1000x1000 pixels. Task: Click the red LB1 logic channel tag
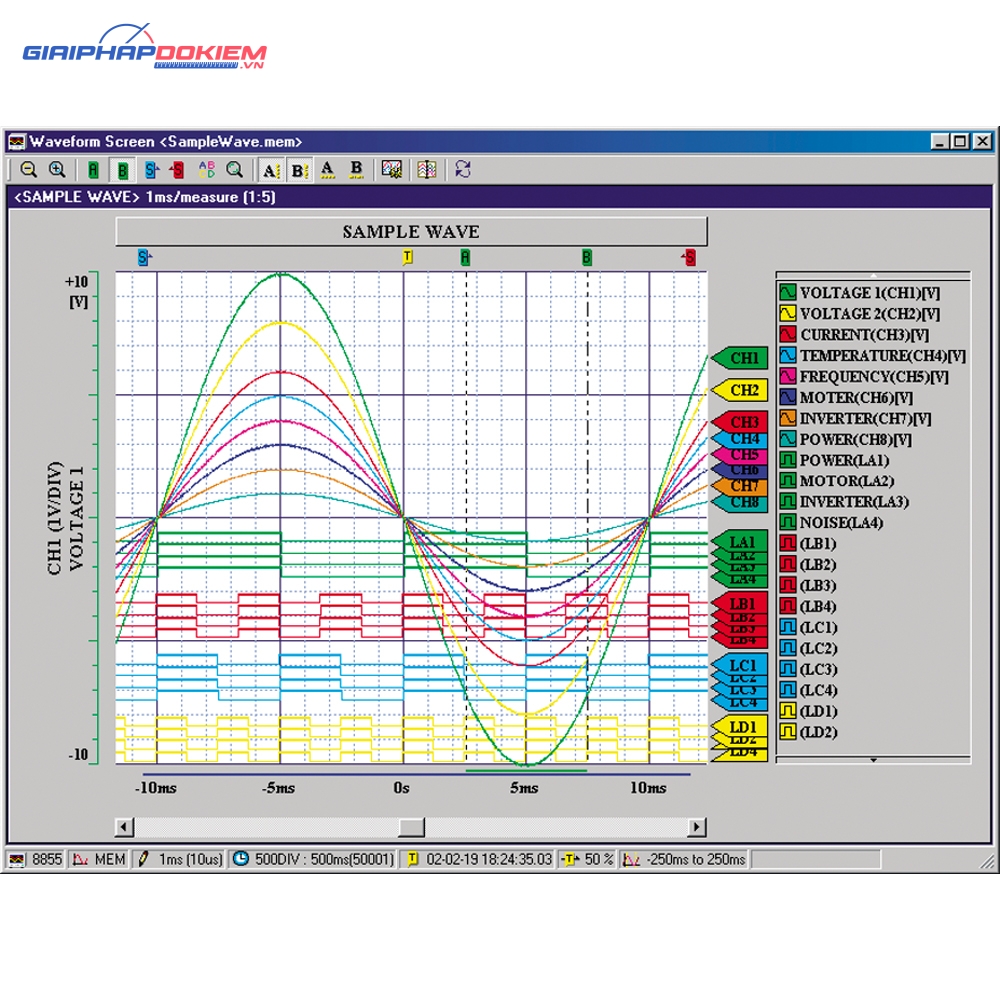point(740,603)
